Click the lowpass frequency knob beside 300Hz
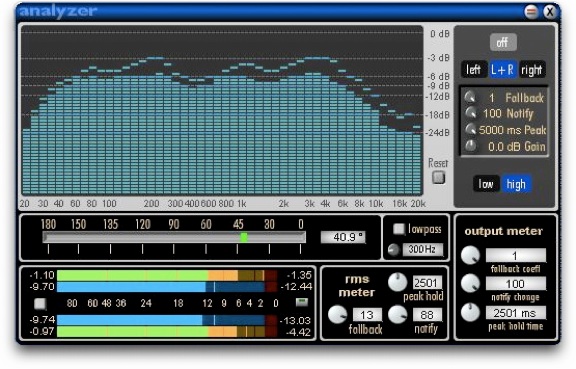 (x=393, y=250)
